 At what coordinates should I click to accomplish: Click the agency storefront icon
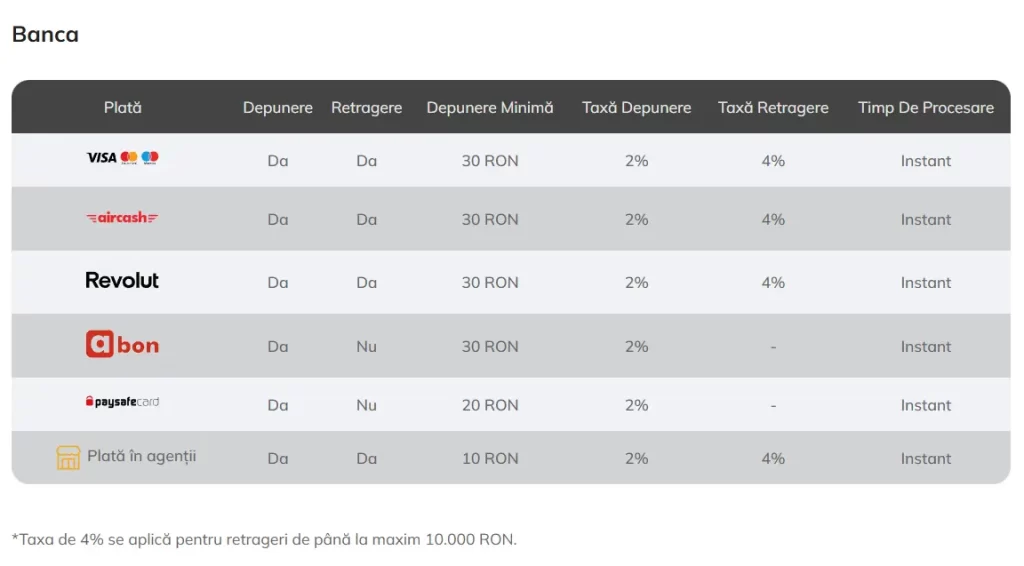tap(68, 458)
